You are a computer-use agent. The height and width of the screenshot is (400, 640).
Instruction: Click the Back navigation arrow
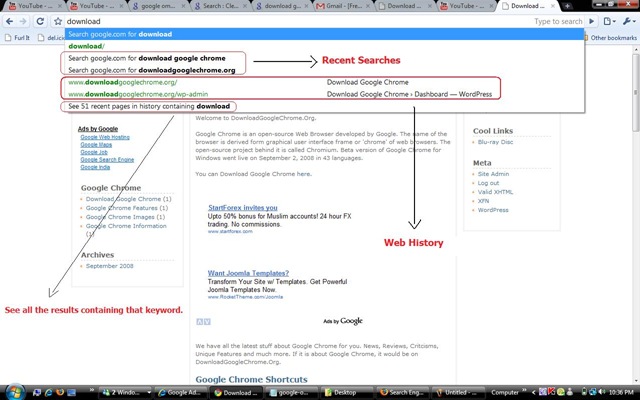point(8,21)
